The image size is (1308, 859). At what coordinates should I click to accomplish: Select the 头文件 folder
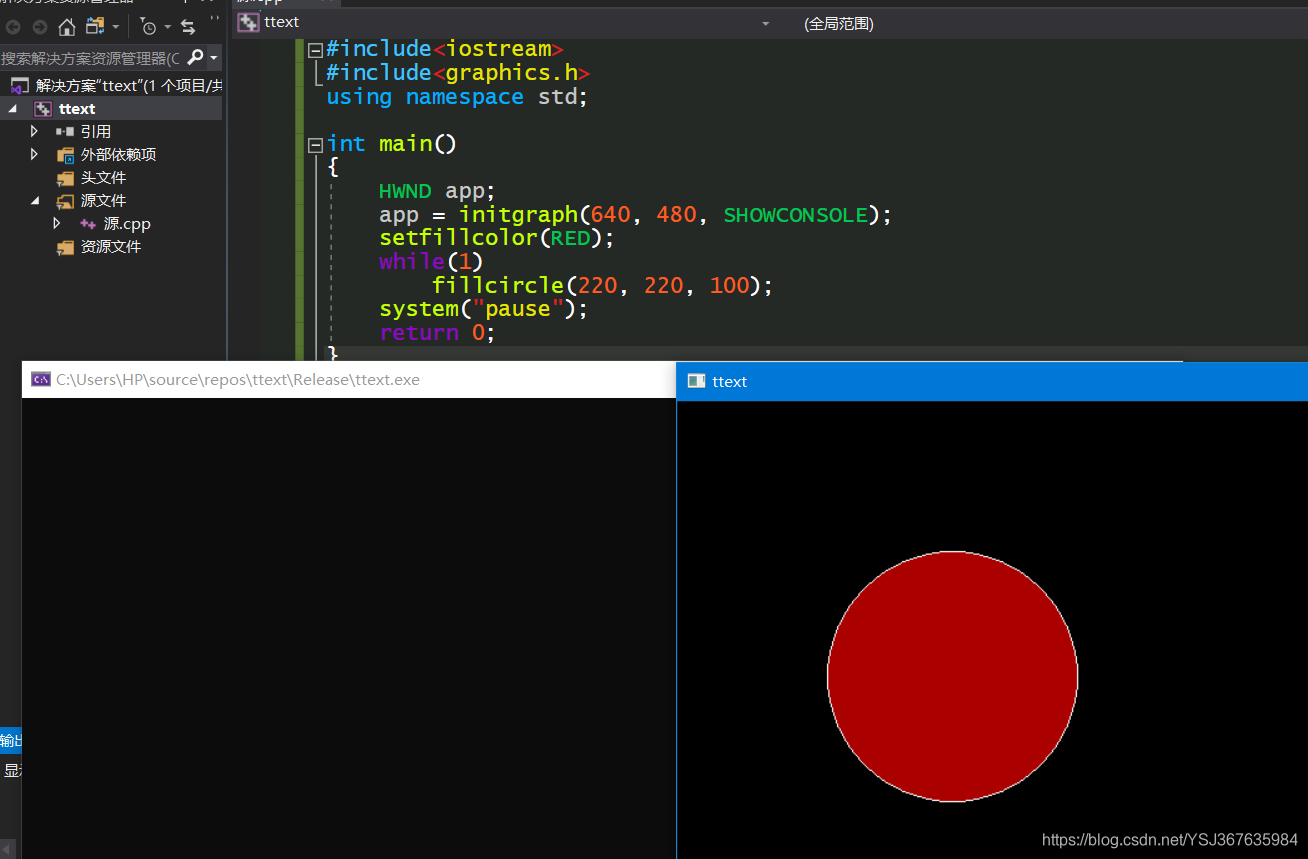click(x=103, y=177)
